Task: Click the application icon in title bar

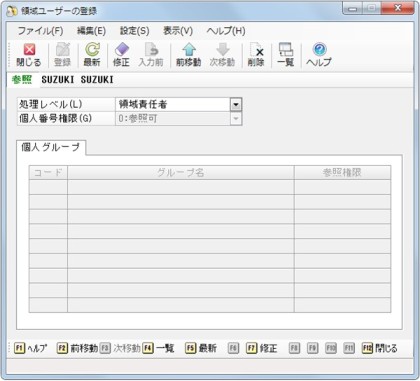Action: 12,11
